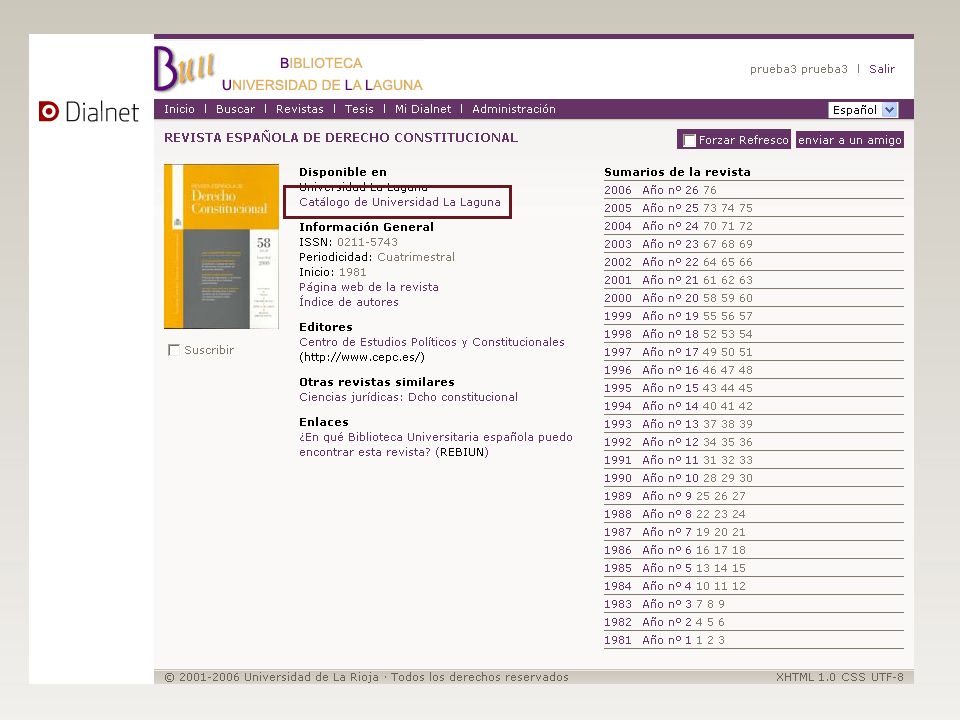Open issue 42 of year 1994
This screenshot has width=960, height=720.
pyautogui.click(x=746, y=407)
